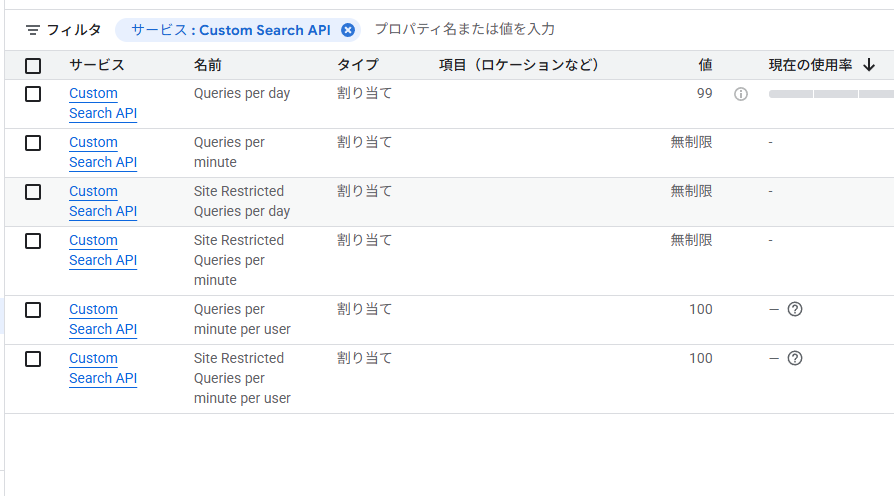Check the Site Restricted Queries per minute checkbox
Screen dimensions: 894x496
tap(33, 241)
